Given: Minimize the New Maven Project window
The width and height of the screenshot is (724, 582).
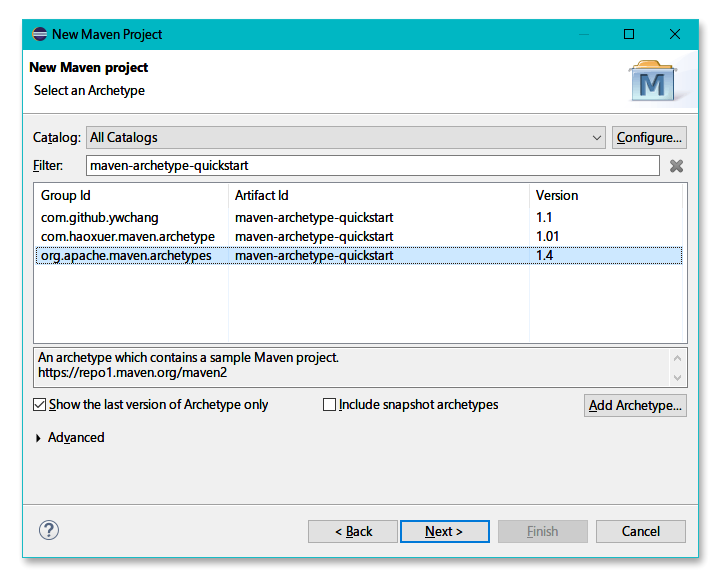Looking at the screenshot, I should [584, 34].
